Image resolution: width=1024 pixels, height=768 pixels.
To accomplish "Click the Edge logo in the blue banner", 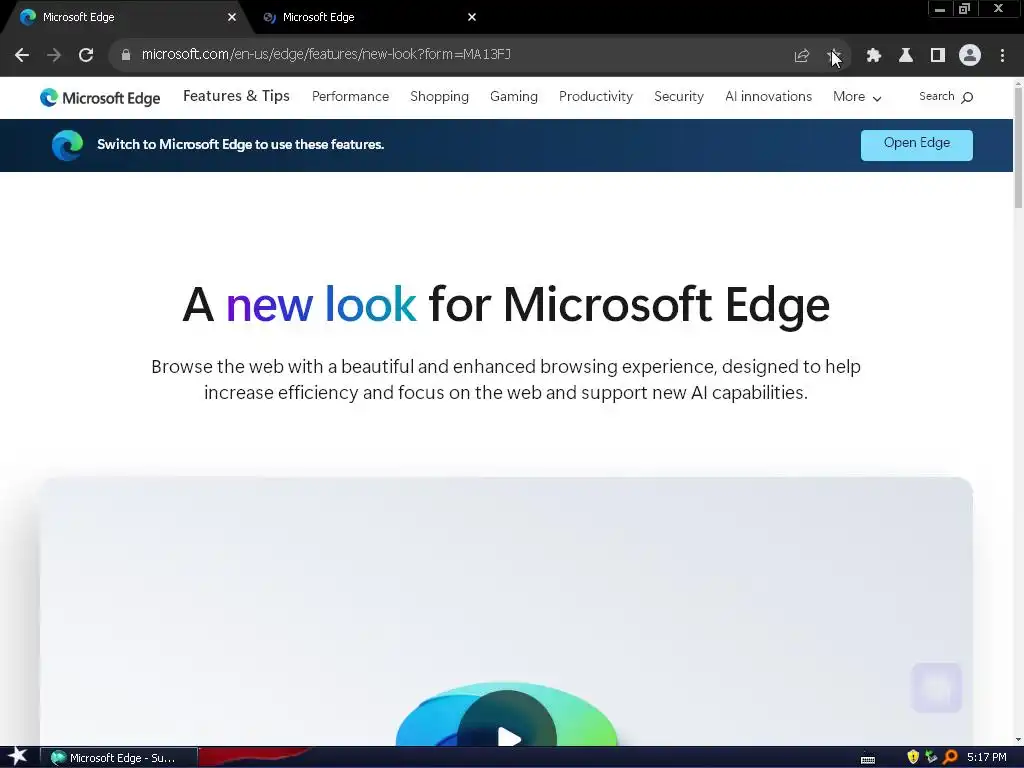I will [67, 145].
